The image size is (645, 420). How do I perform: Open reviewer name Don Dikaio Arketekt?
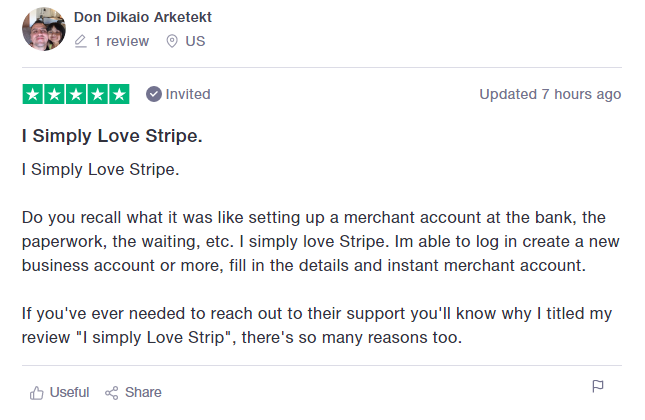point(143,17)
